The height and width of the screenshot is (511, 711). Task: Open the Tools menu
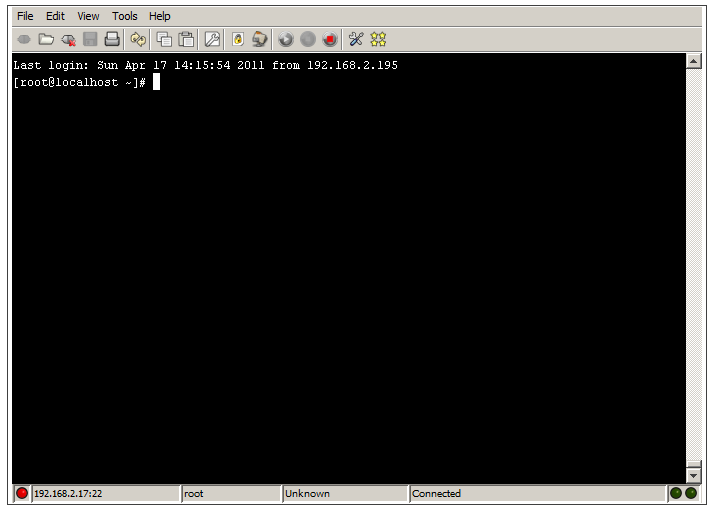point(125,16)
